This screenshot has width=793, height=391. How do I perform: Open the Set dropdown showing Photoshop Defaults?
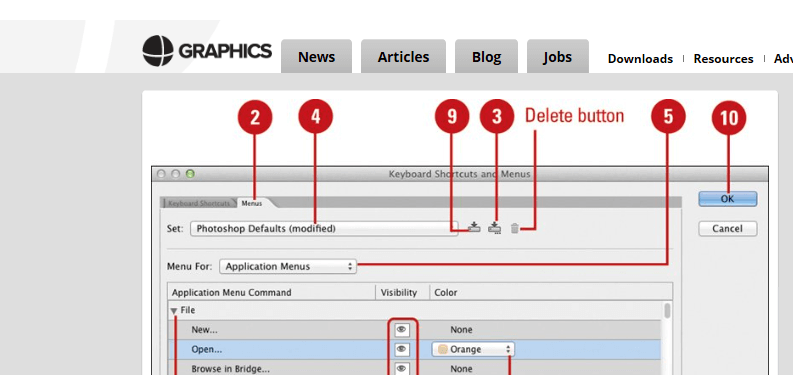(324, 229)
